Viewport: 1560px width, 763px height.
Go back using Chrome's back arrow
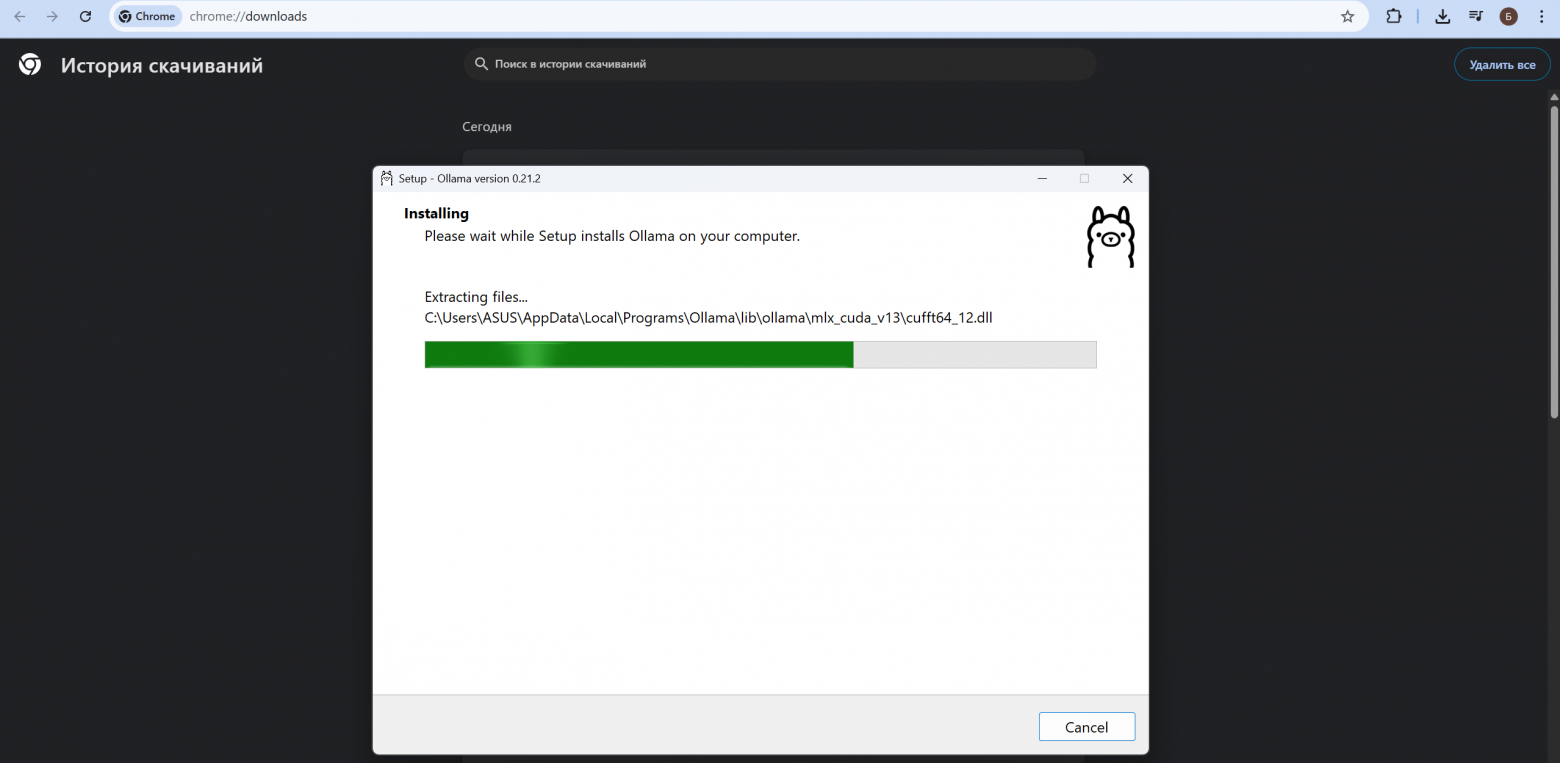click(20, 16)
